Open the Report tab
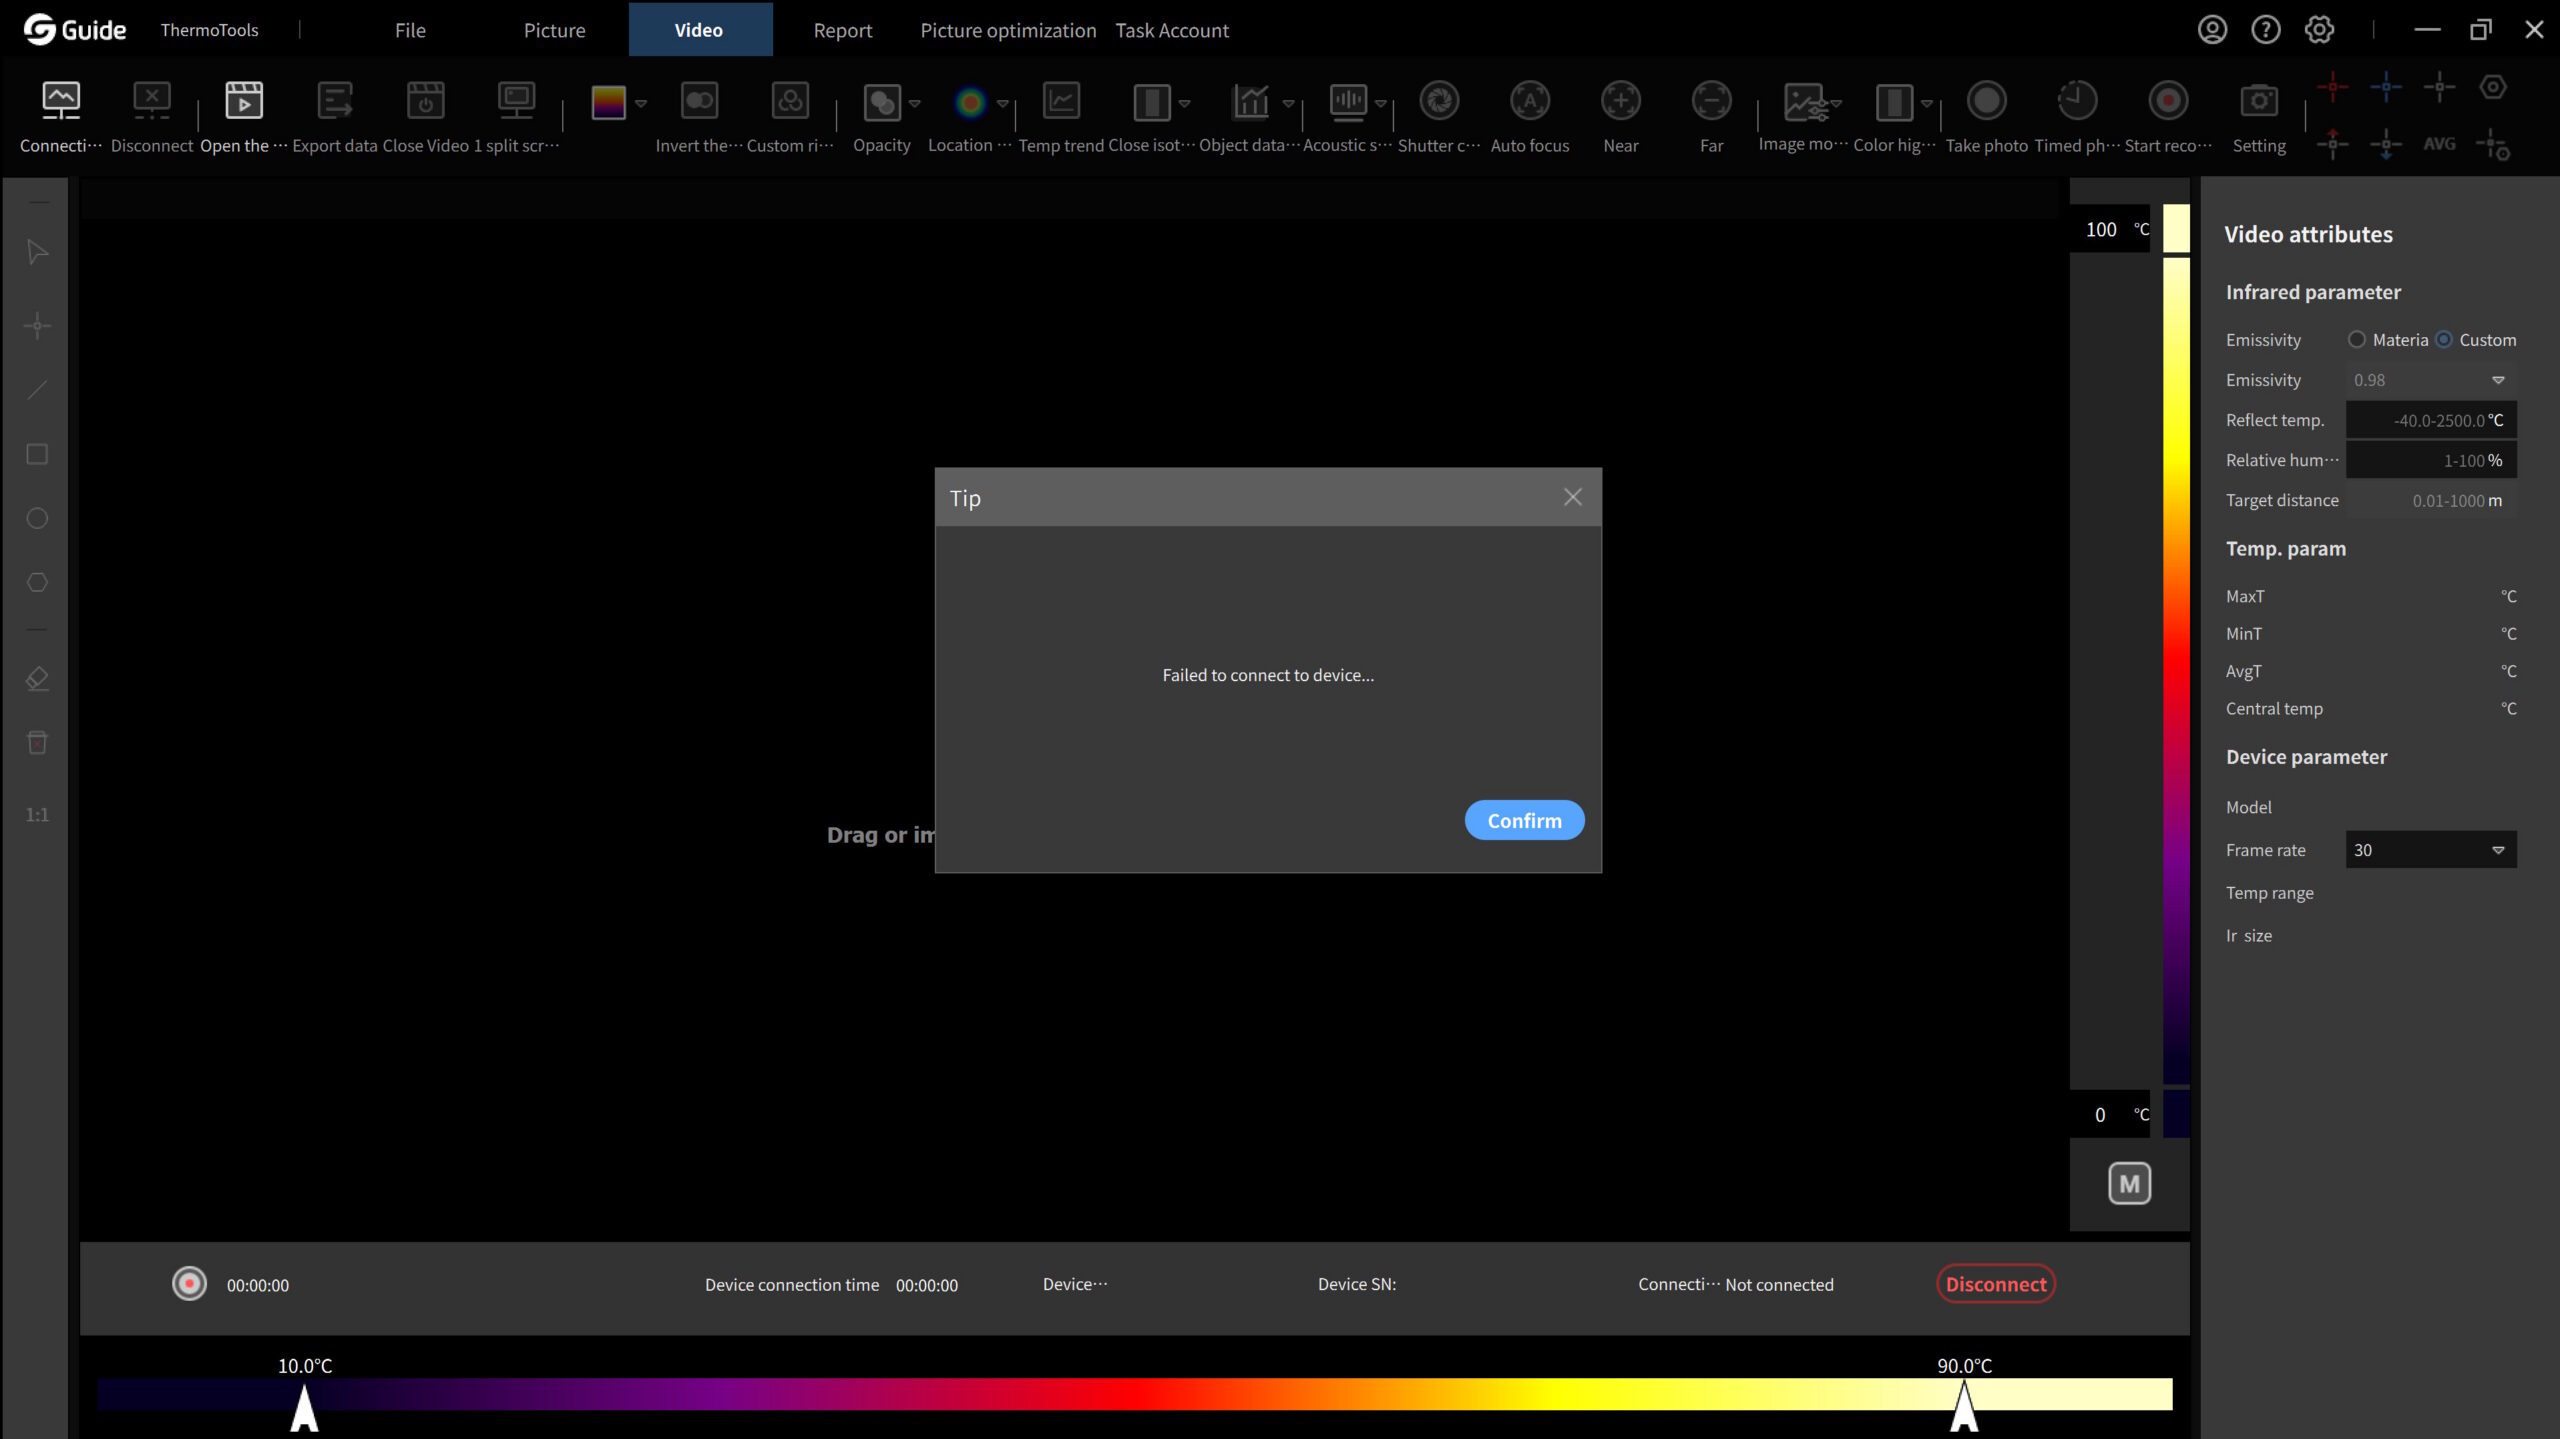The height and width of the screenshot is (1439, 2560). pyautogui.click(x=842, y=30)
